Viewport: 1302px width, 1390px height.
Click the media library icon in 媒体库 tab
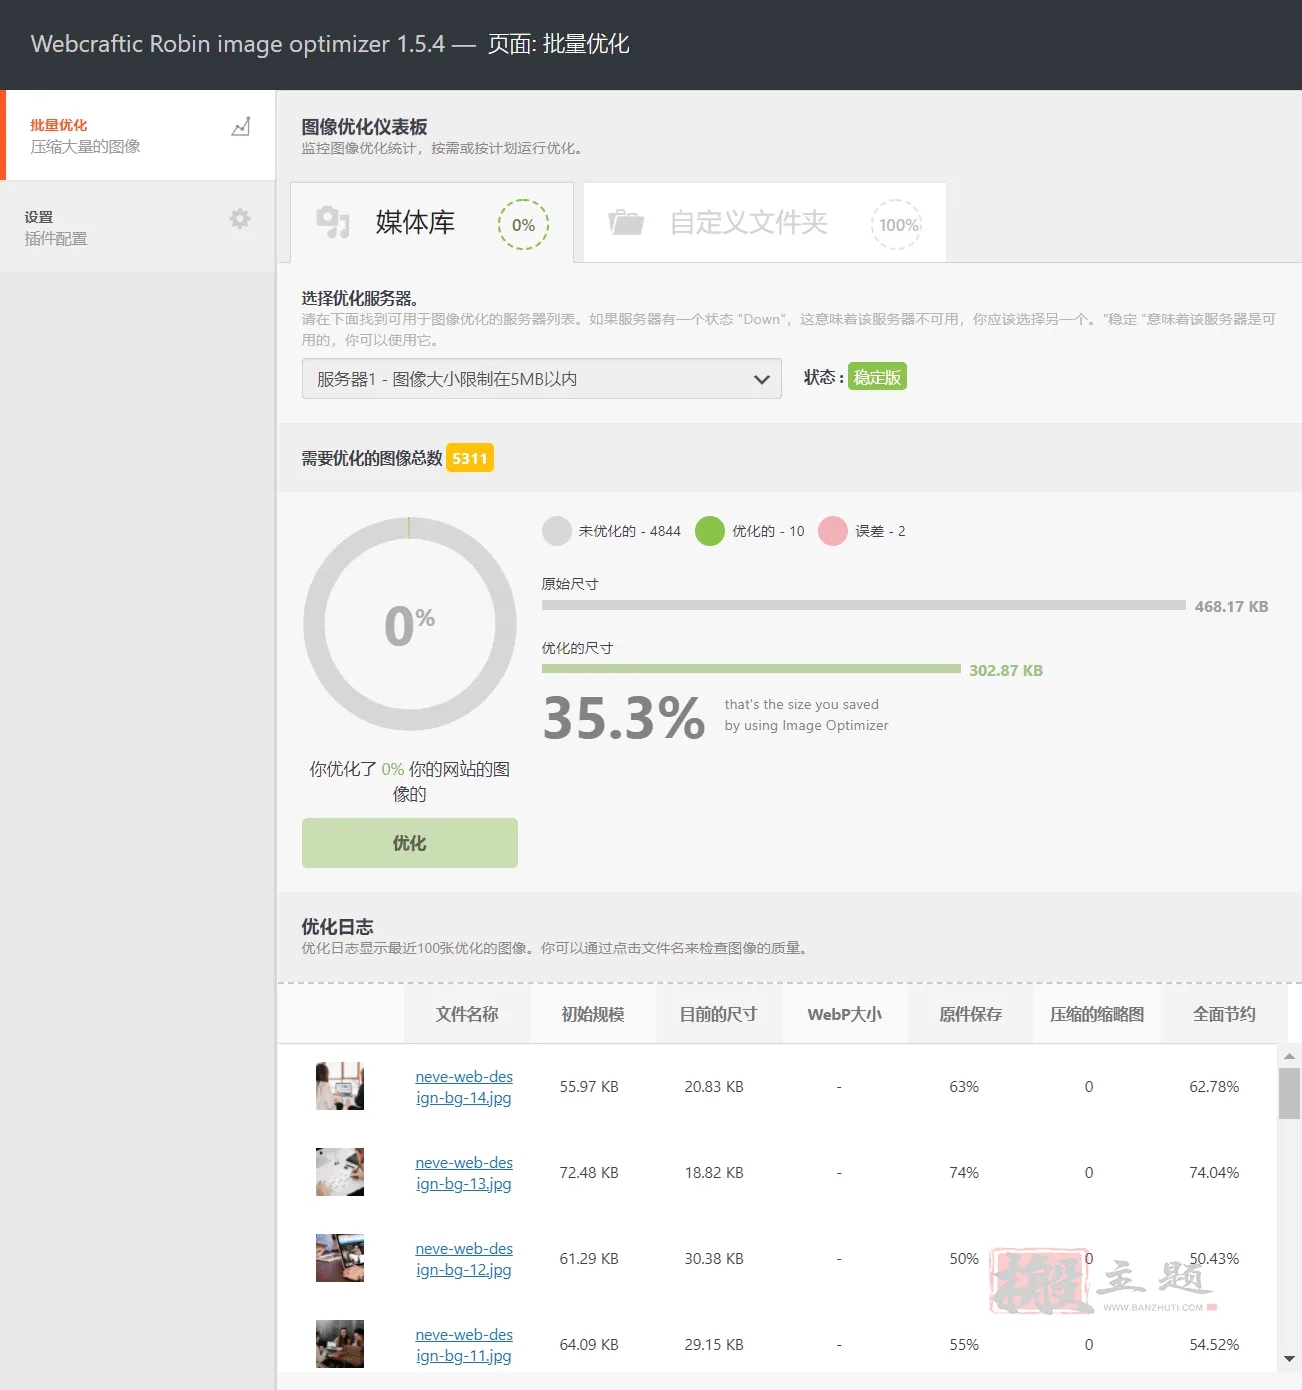tap(333, 222)
